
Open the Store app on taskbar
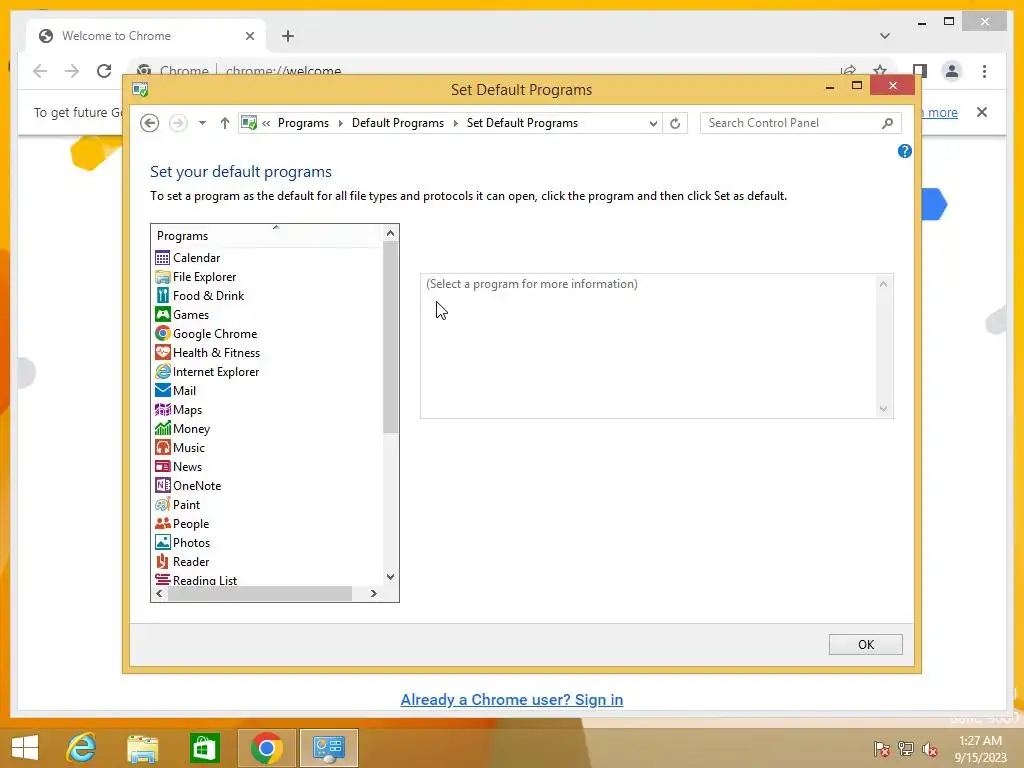tap(204, 748)
